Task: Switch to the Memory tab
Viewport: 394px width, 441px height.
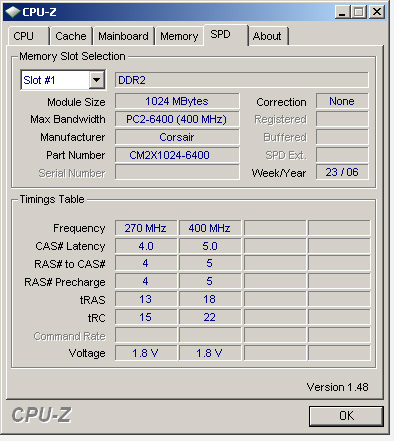Action: click(x=179, y=36)
